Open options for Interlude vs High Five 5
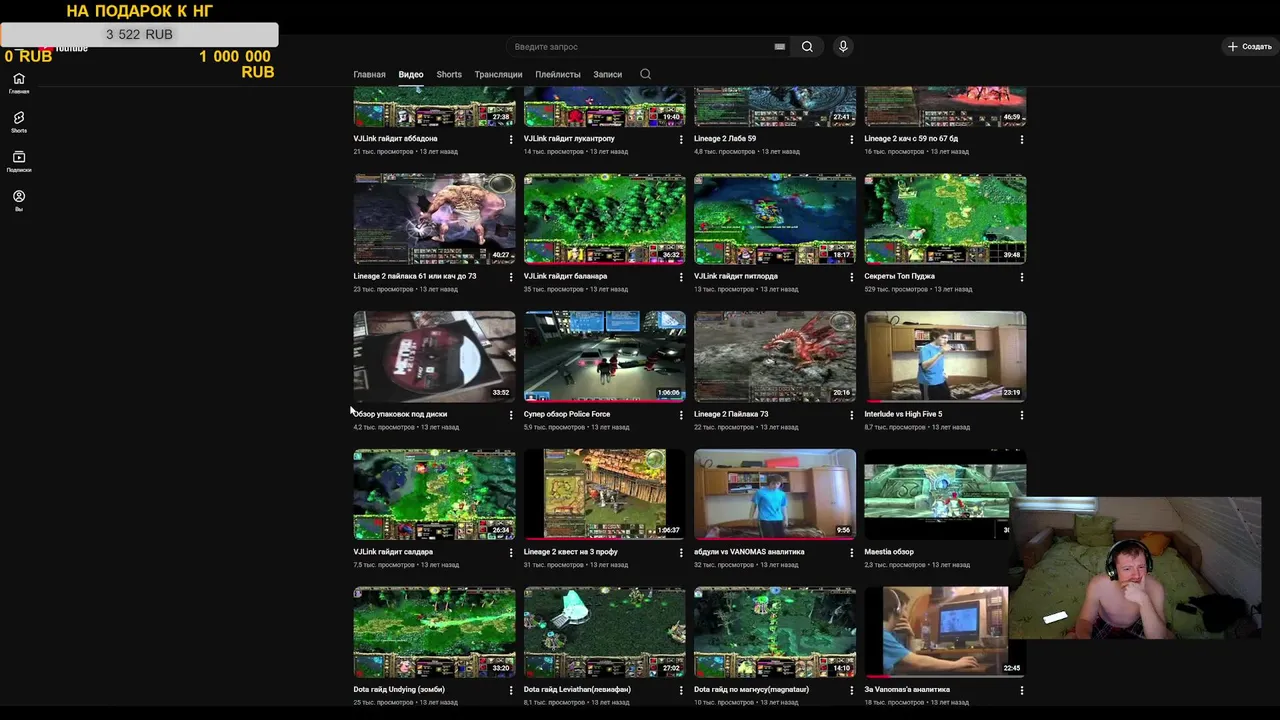Viewport: 1280px width, 720px height. coord(1021,414)
